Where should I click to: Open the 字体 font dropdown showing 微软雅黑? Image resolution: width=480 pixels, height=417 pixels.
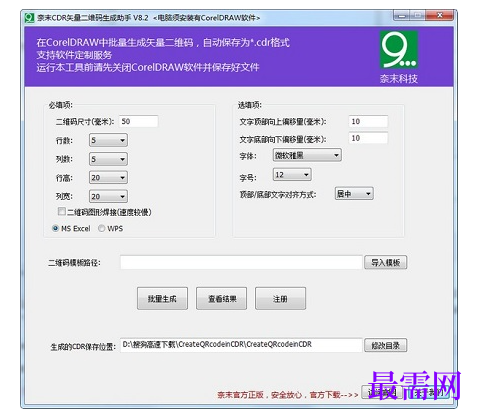(307, 155)
